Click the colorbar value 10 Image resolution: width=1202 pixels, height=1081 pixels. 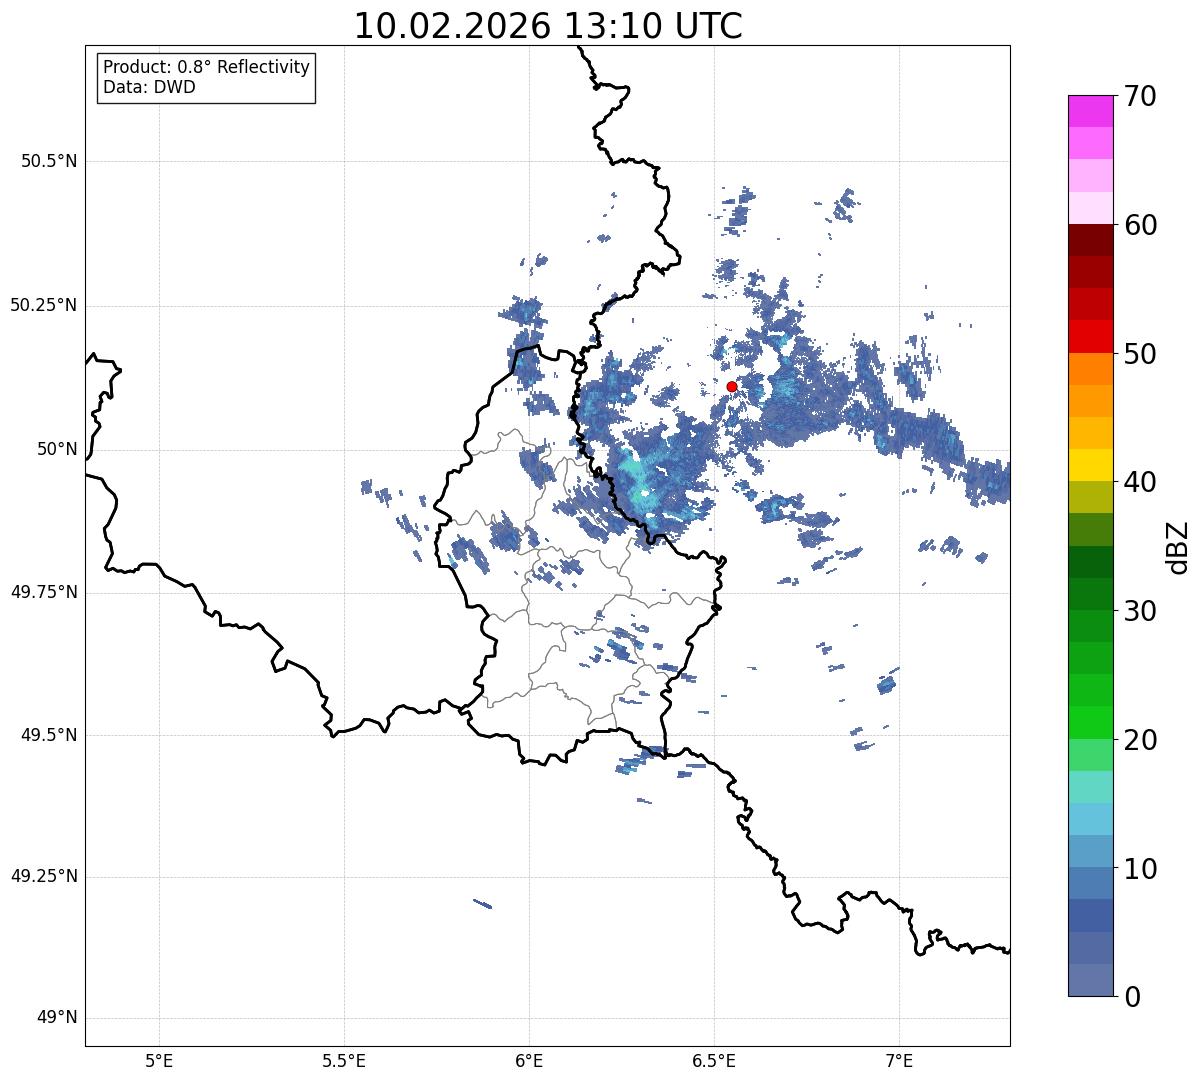pos(1139,869)
